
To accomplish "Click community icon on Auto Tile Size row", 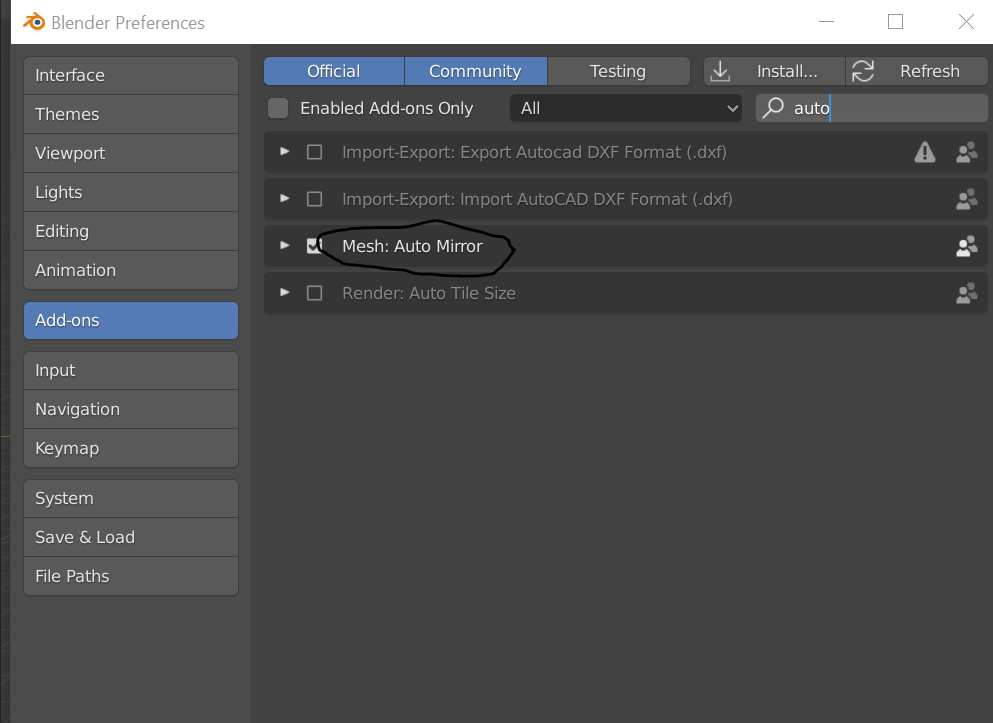I will pyautogui.click(x=966, y=293).
